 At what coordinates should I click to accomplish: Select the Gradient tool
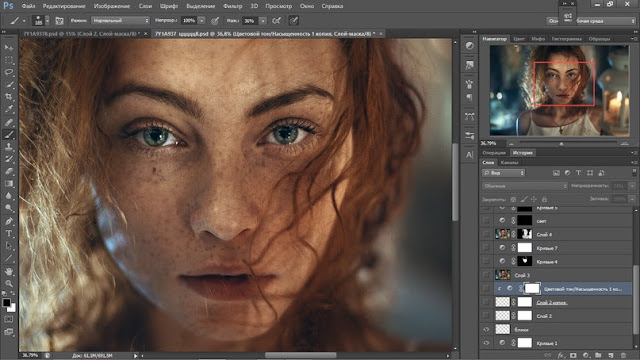pos(9,183)
